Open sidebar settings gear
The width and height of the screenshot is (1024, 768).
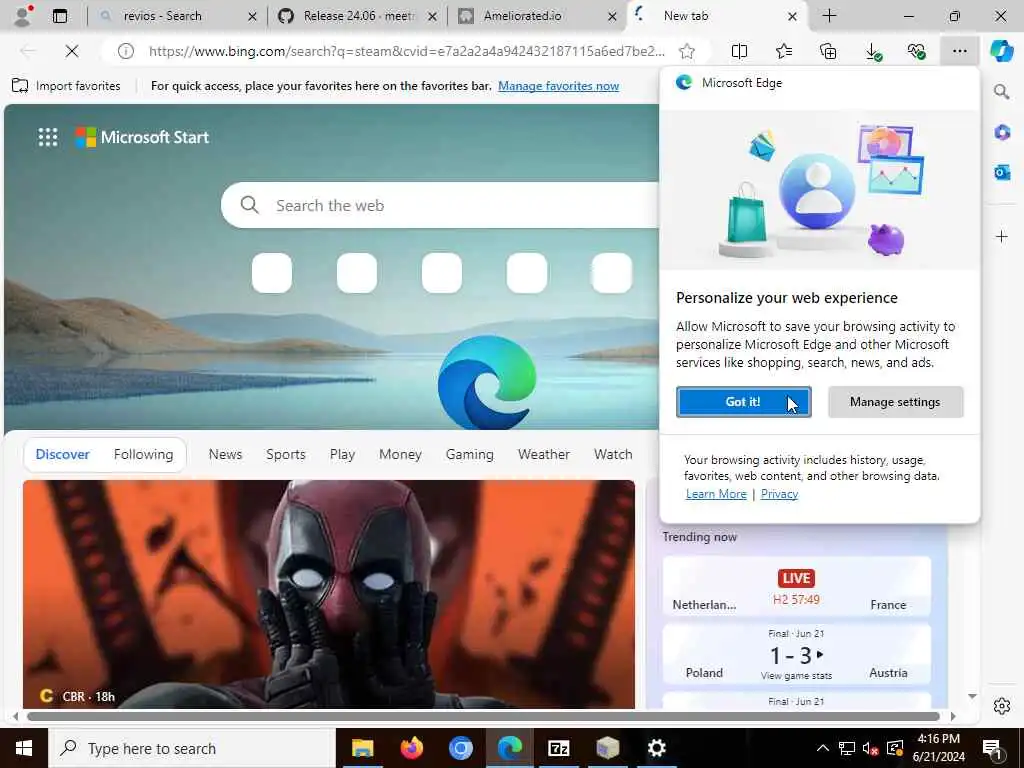tap(1002, 706)
